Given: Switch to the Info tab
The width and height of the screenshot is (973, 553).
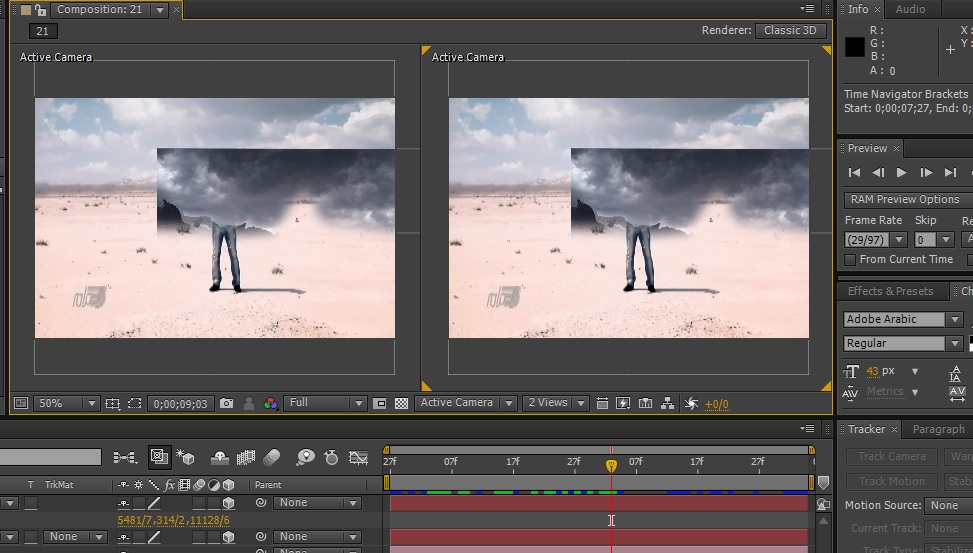Looking at the screenshot, I should [858, 9].
